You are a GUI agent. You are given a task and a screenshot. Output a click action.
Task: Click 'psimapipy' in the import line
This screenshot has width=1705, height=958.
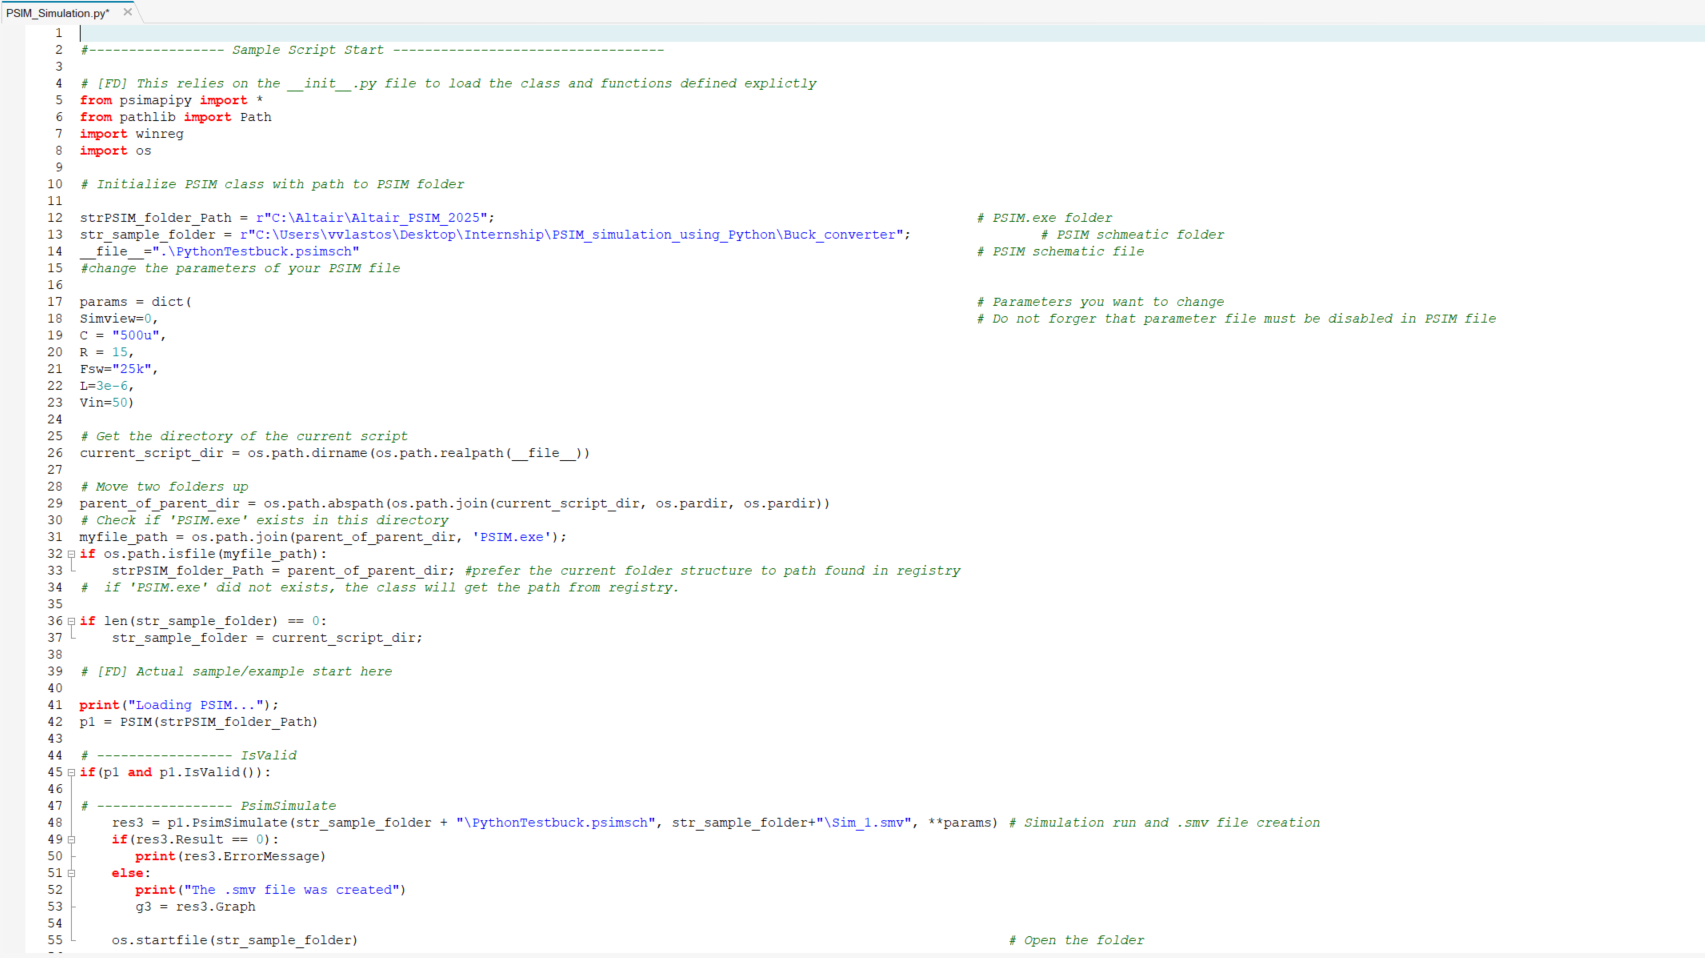pyautogui.click(x=155, y=100)
